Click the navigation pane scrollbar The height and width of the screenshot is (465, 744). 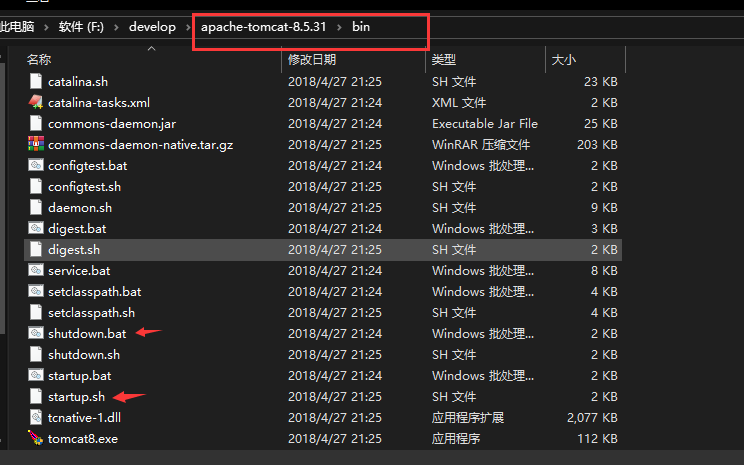tap(2, 197)
